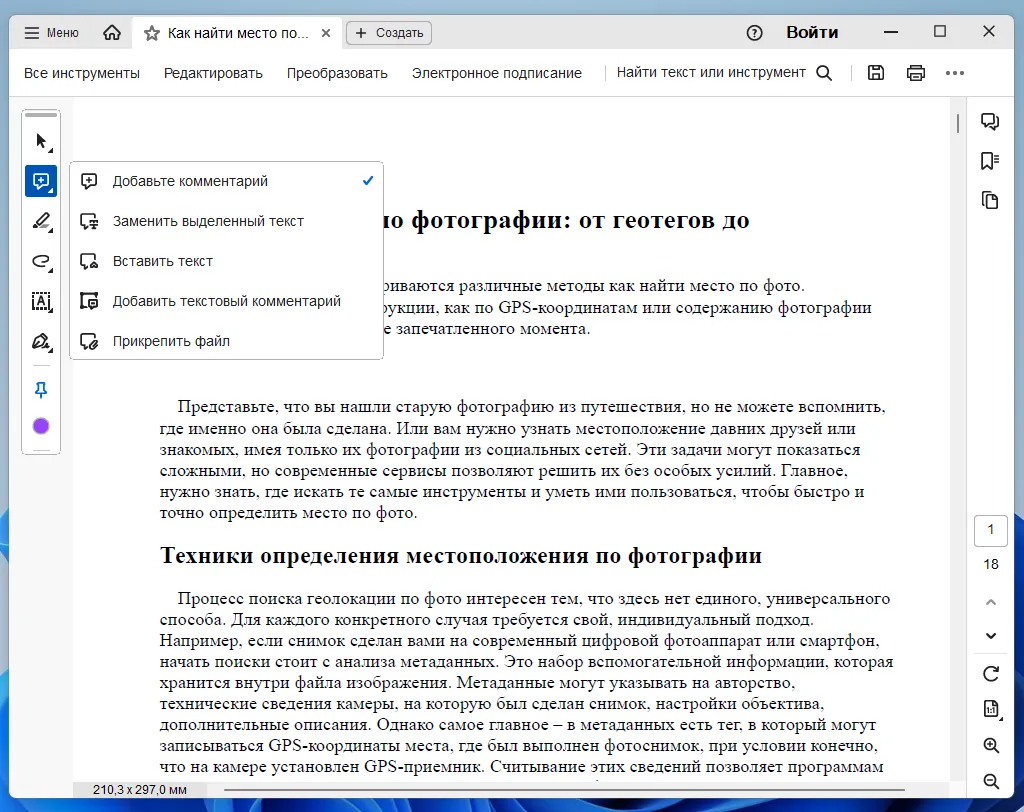Click the Save file icon
Image resolution: width=1024 pixels, height=812 pixels.
(x=875, y=72)
